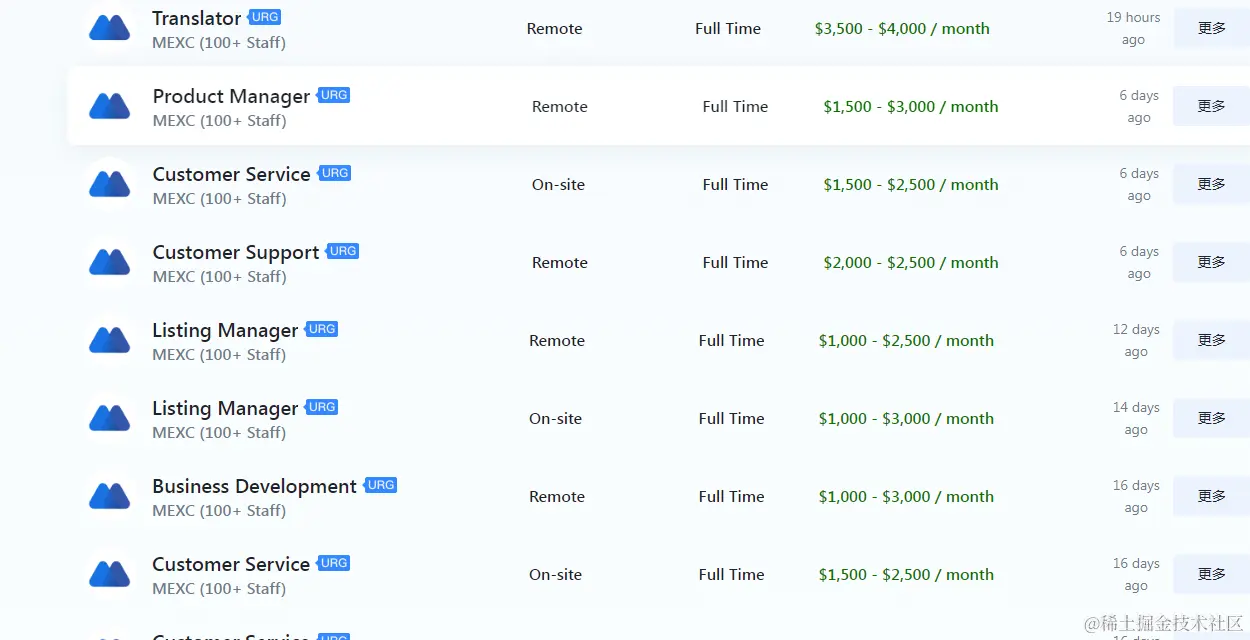Viewport: 1250px width, 640px height.
Task: Click the salary $2,000 - $2,500 / month
Action: [x=911, y=263]
